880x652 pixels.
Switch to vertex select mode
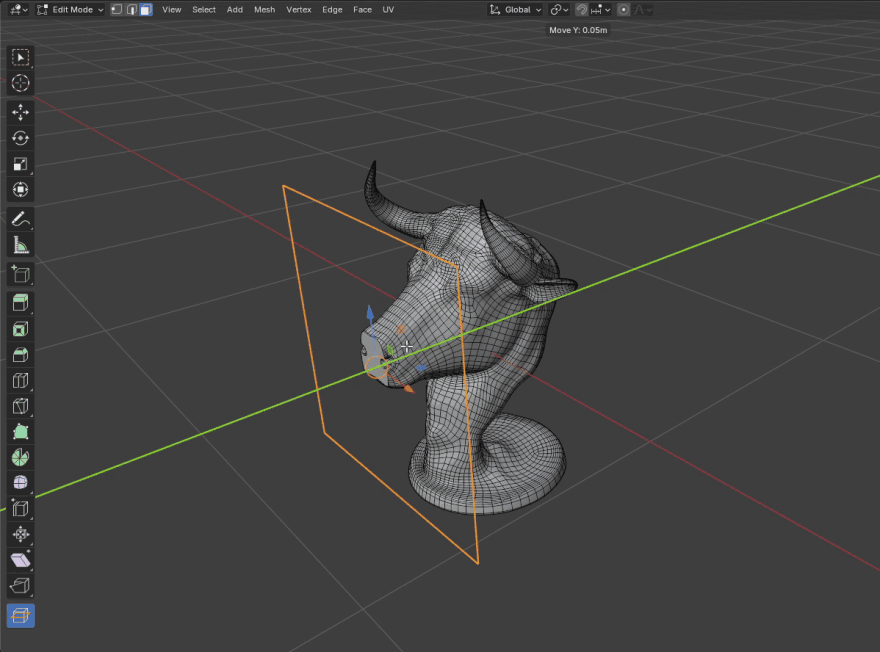(117, 10)
